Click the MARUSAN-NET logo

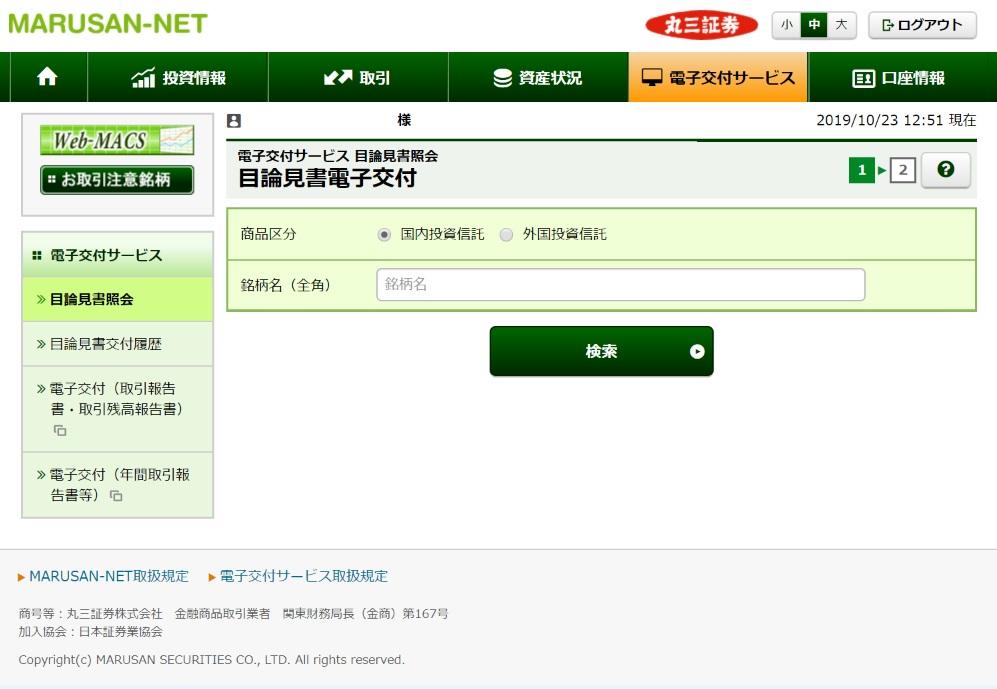pos(108,24)
